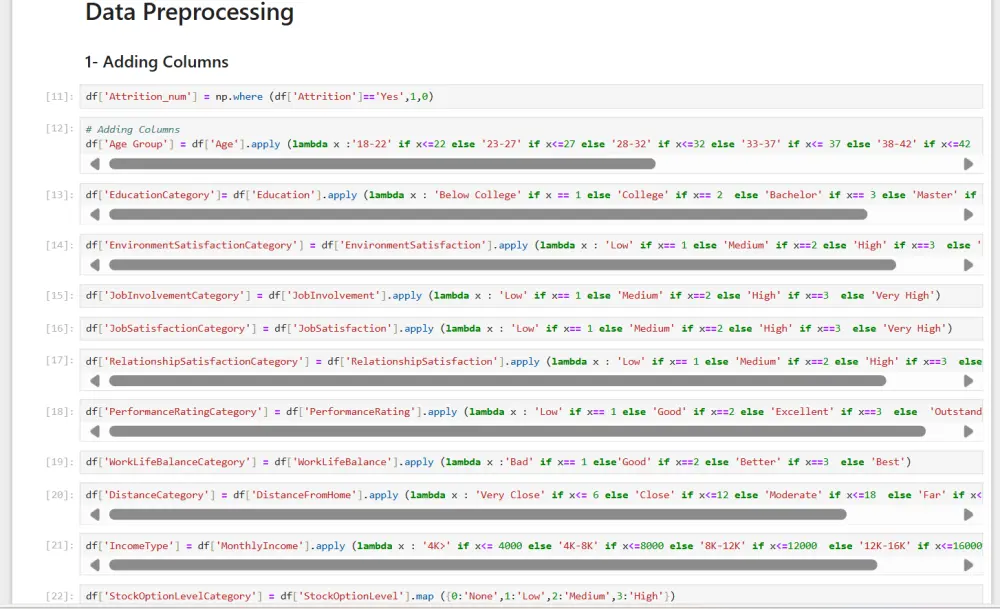This screenshot has height=609, width=1000.
Task: Click the "1- Adding Columns" heading
Action: pos(157,62)
